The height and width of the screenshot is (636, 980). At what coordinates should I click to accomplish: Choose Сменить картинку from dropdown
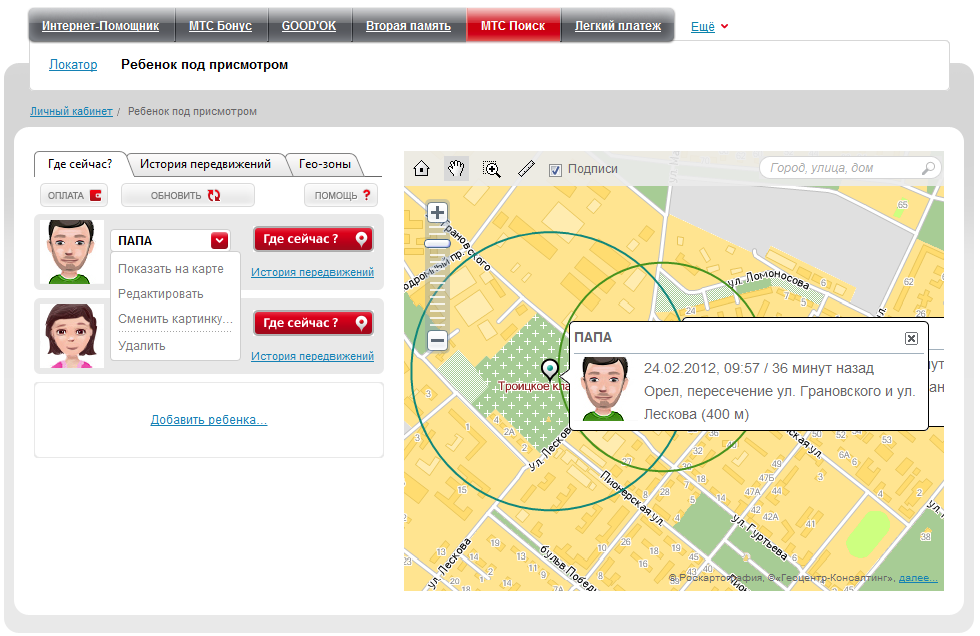175,319
